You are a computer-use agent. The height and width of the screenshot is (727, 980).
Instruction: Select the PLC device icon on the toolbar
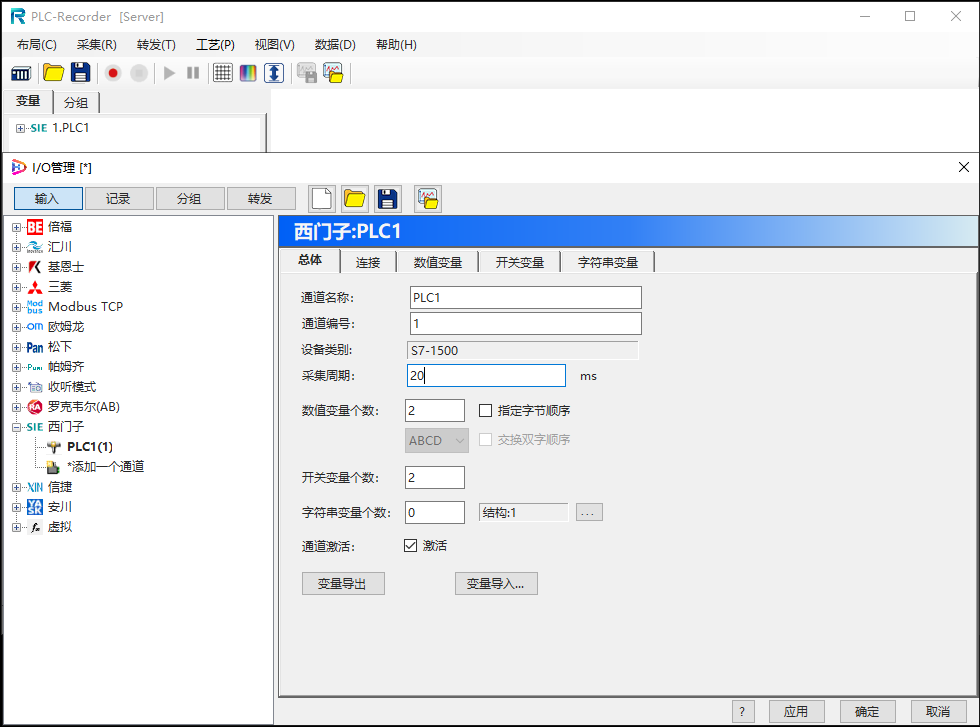pyautogui.click(x=21, y=72)
